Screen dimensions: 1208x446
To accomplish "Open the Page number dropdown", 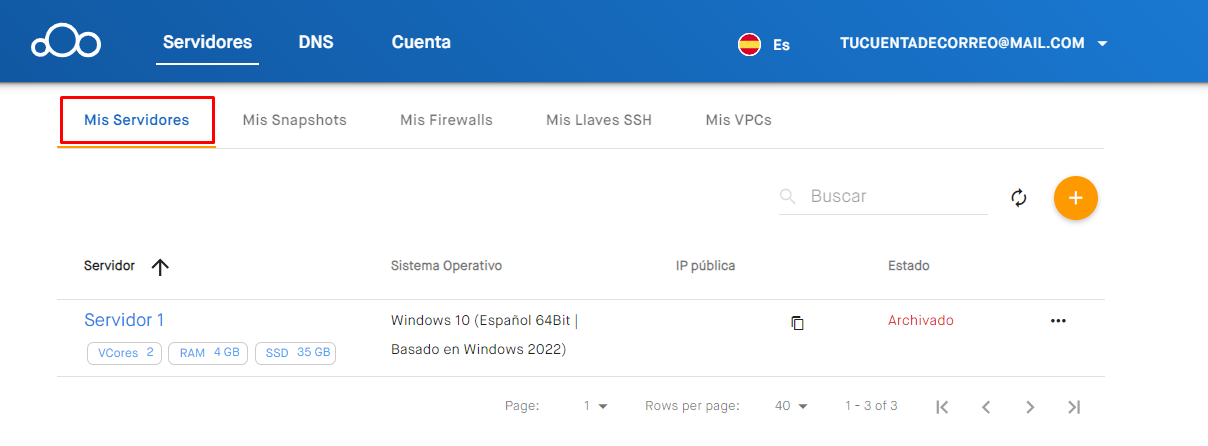I will (x=596, y=406).
